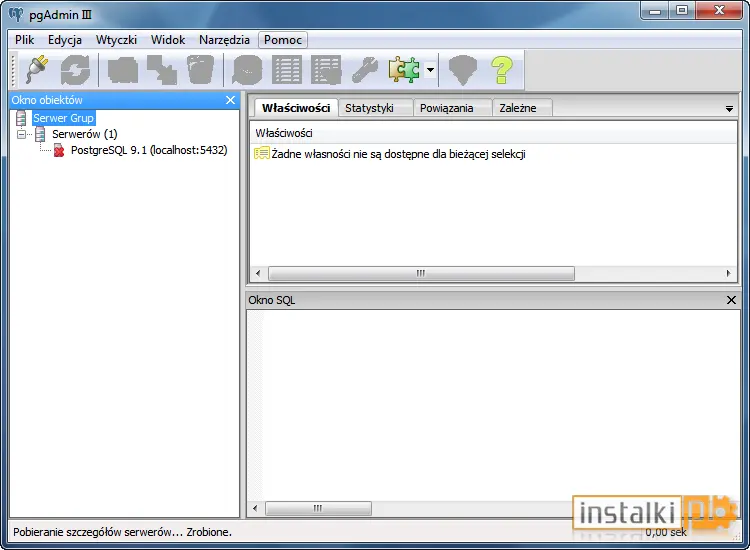Minimize the pgAdmin III window
The height and width of the screenshot is (550, 750).
pyautogui.click(x=655, y=11)
